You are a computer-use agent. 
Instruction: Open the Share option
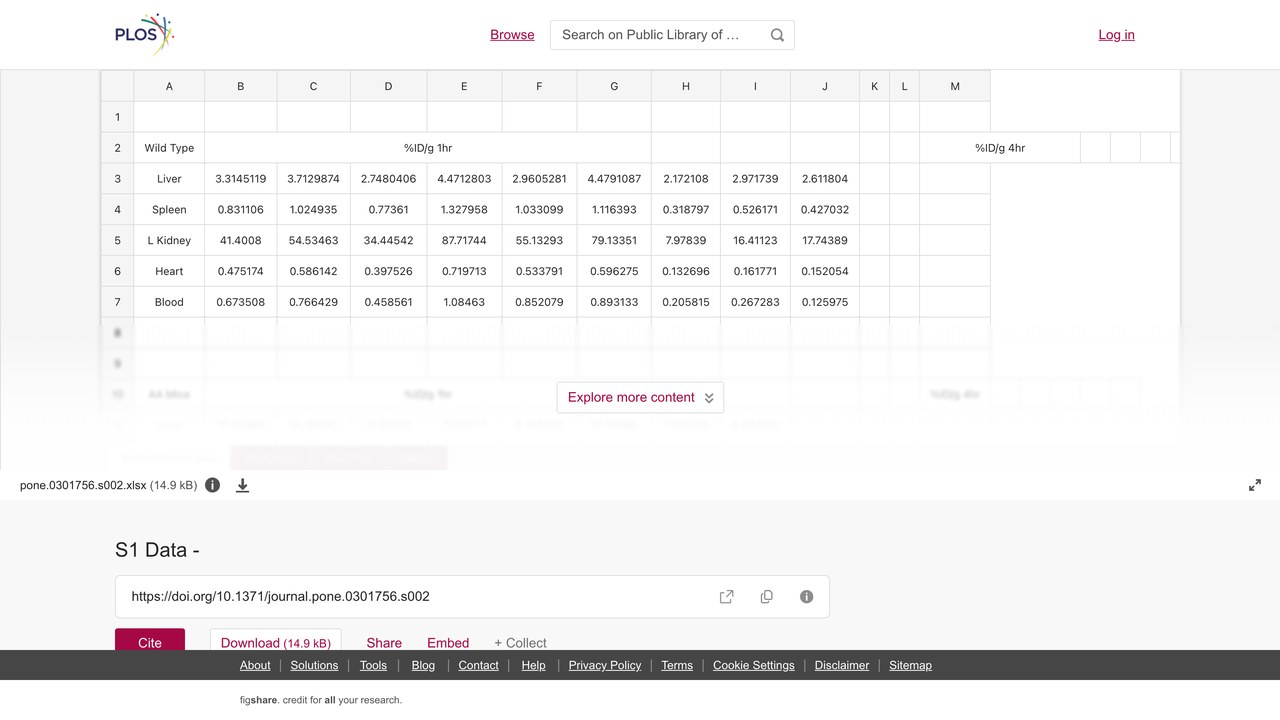tap(384, 643)
